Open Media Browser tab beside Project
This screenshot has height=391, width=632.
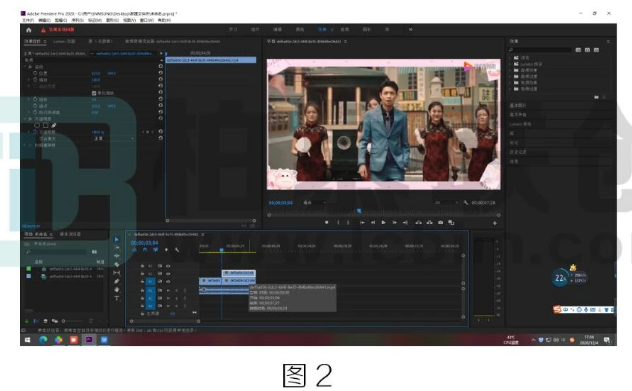pyautogui.click(x=70, y=234)
